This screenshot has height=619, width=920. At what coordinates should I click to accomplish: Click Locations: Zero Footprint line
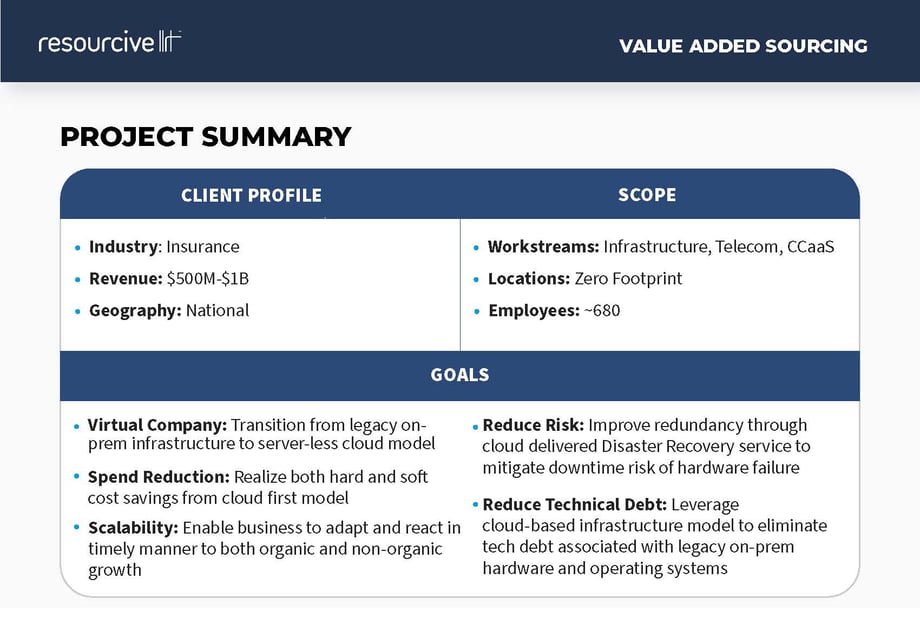point(584,279)
